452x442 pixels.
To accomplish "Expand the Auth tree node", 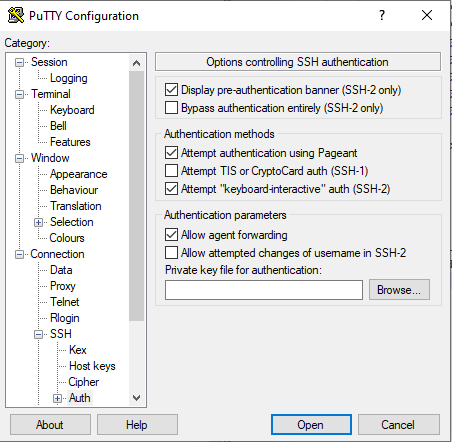I will tap(58, 398).
